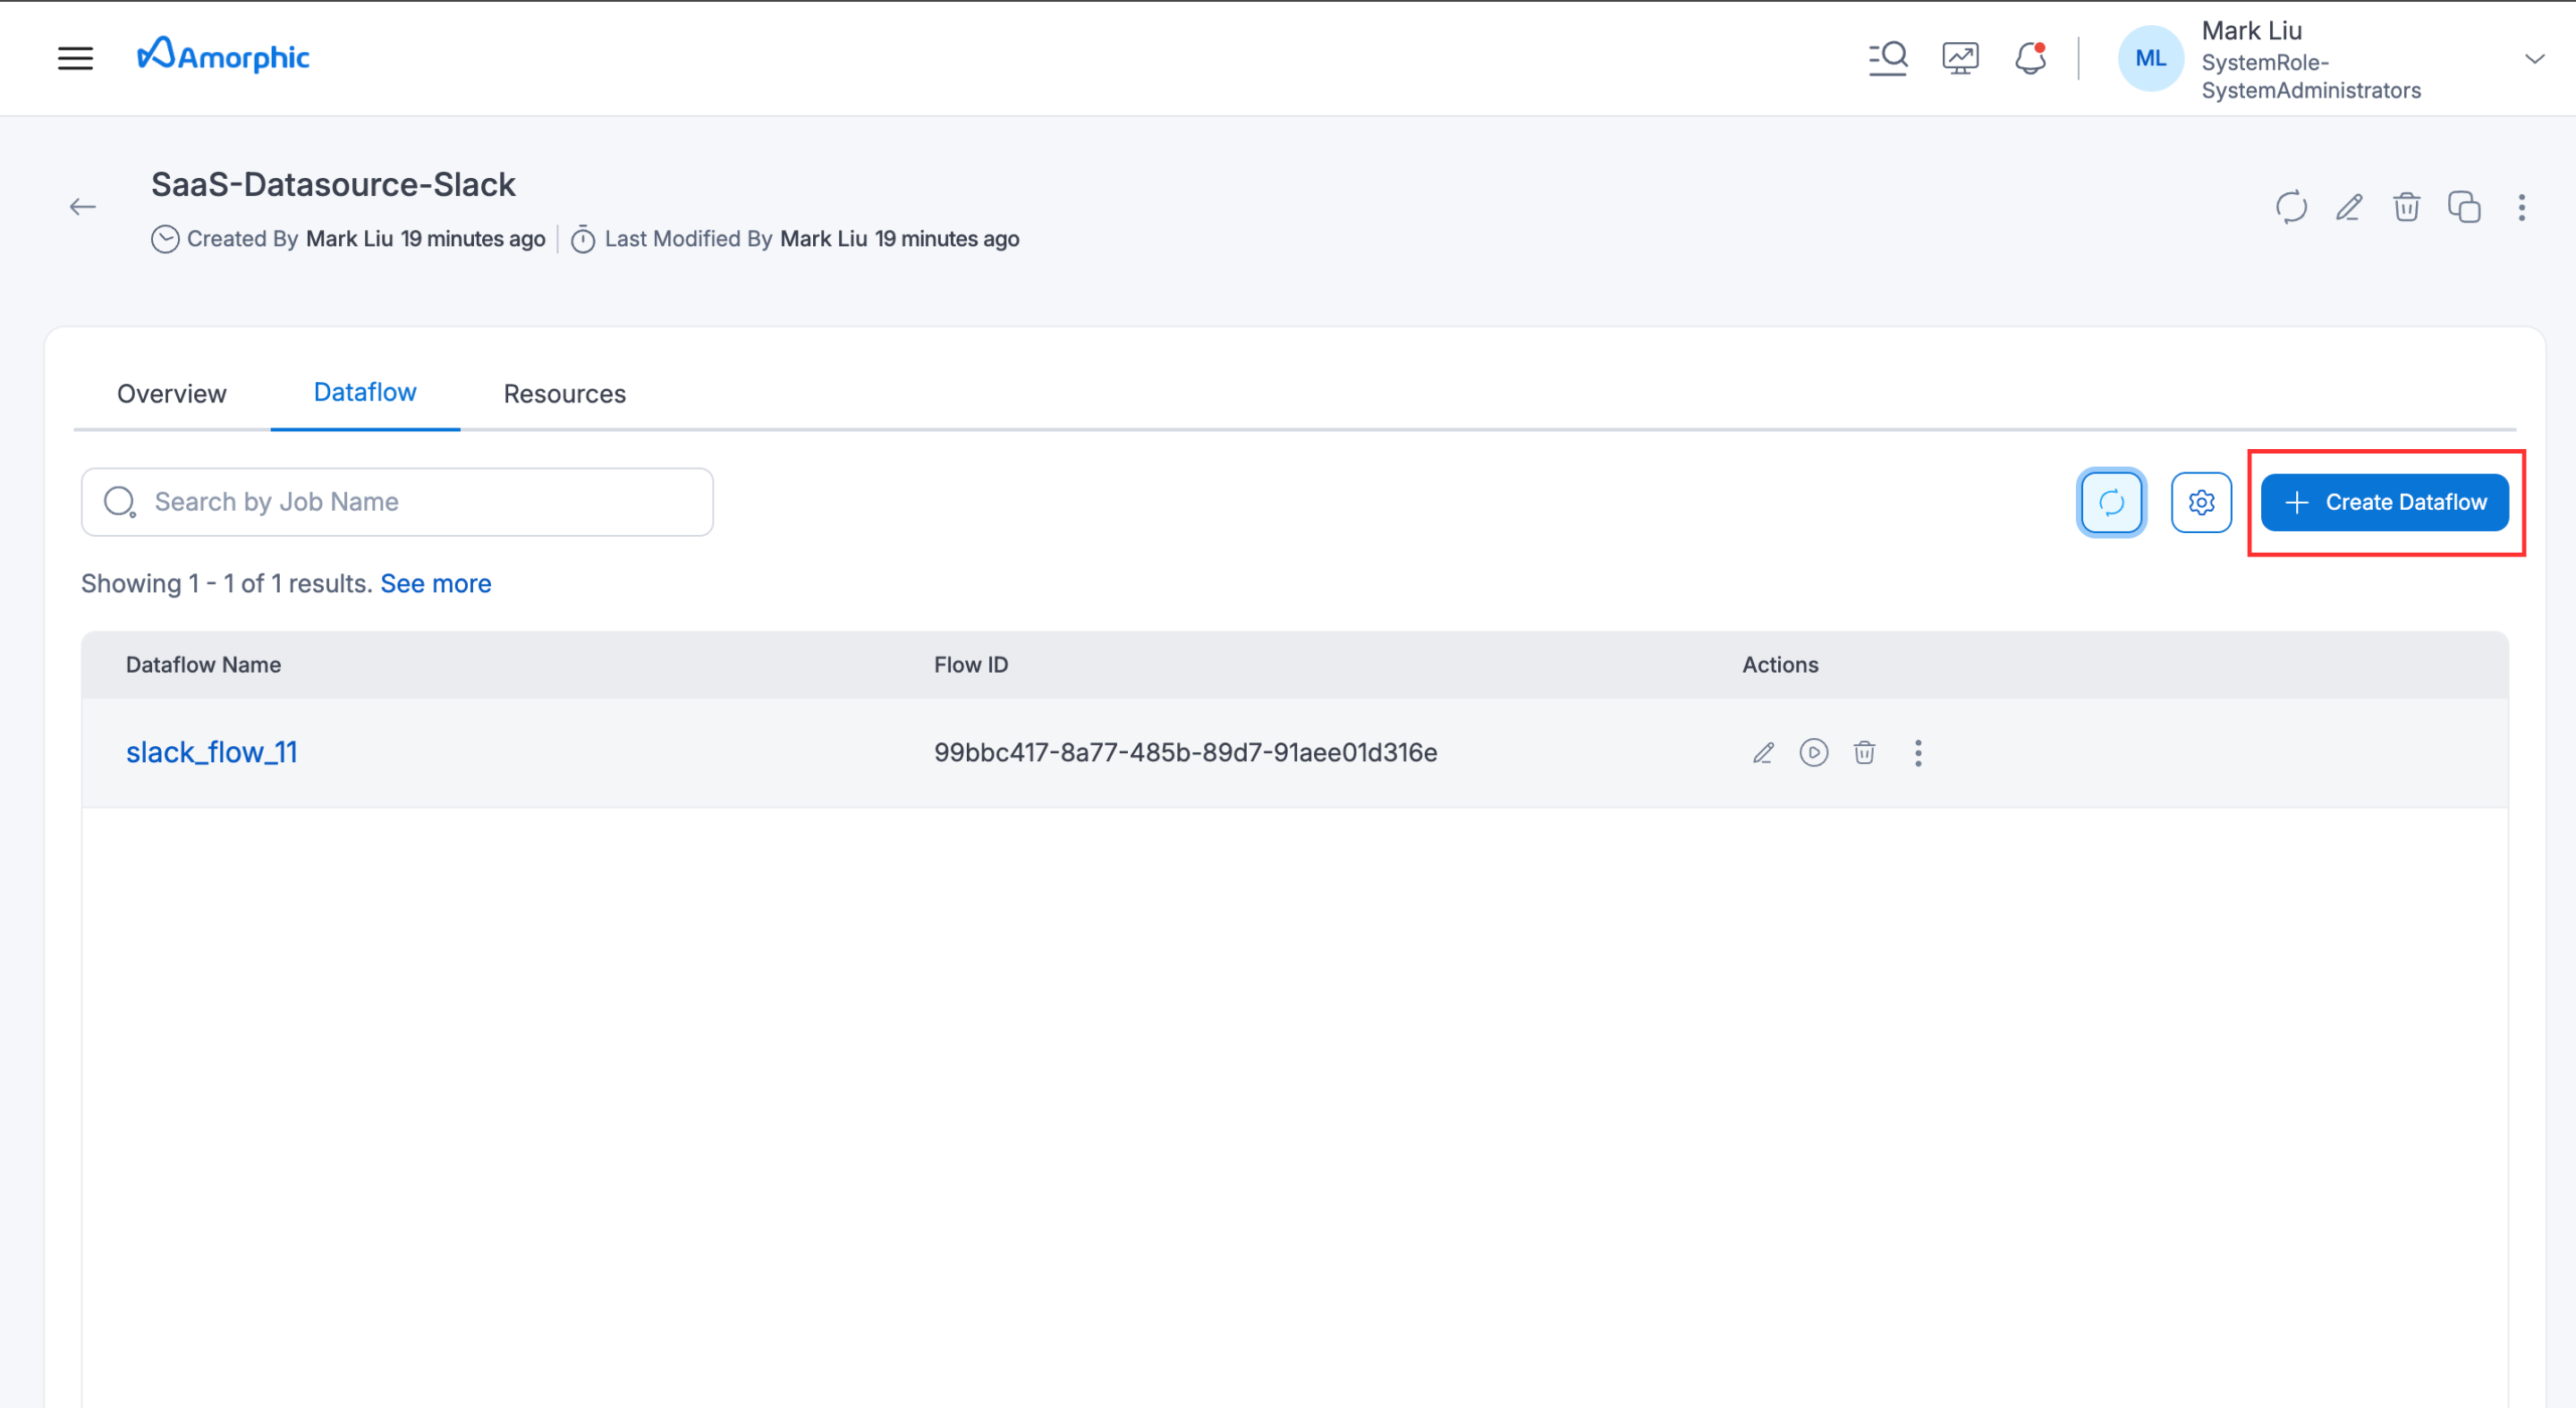This screenshot has width=2576, height=1408.
Task: Open the hamburger navigation menu
Action: click(75, 58)
